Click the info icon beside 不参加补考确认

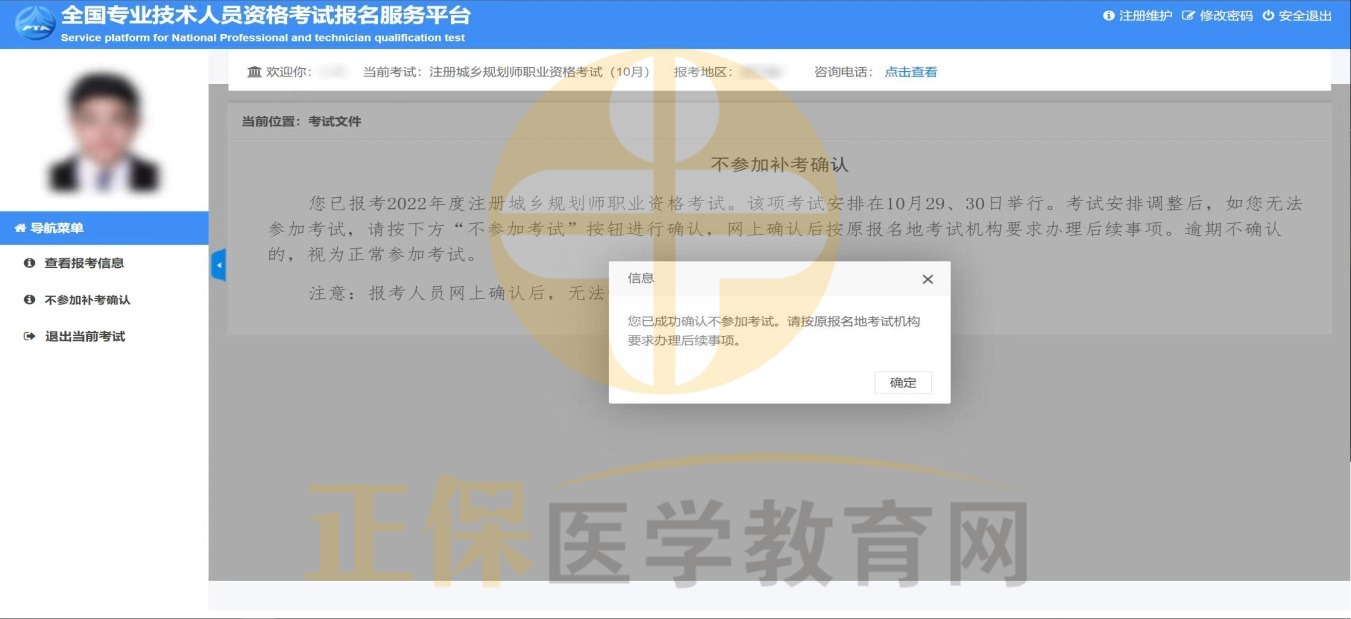(x=29, y=300)
